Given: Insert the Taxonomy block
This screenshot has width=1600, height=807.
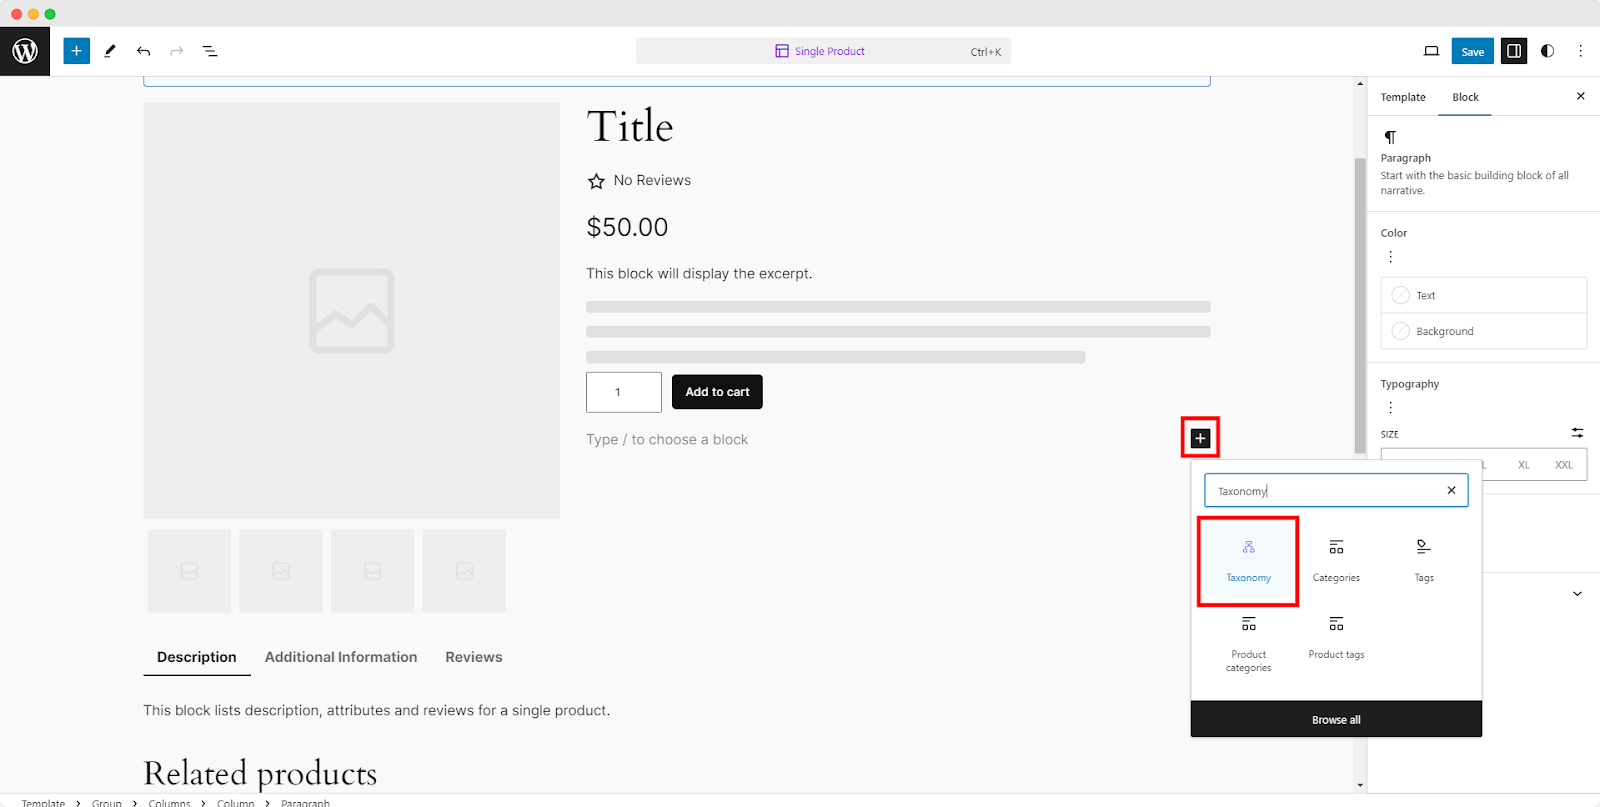Looking at the screenshot, I should 1248,560.
